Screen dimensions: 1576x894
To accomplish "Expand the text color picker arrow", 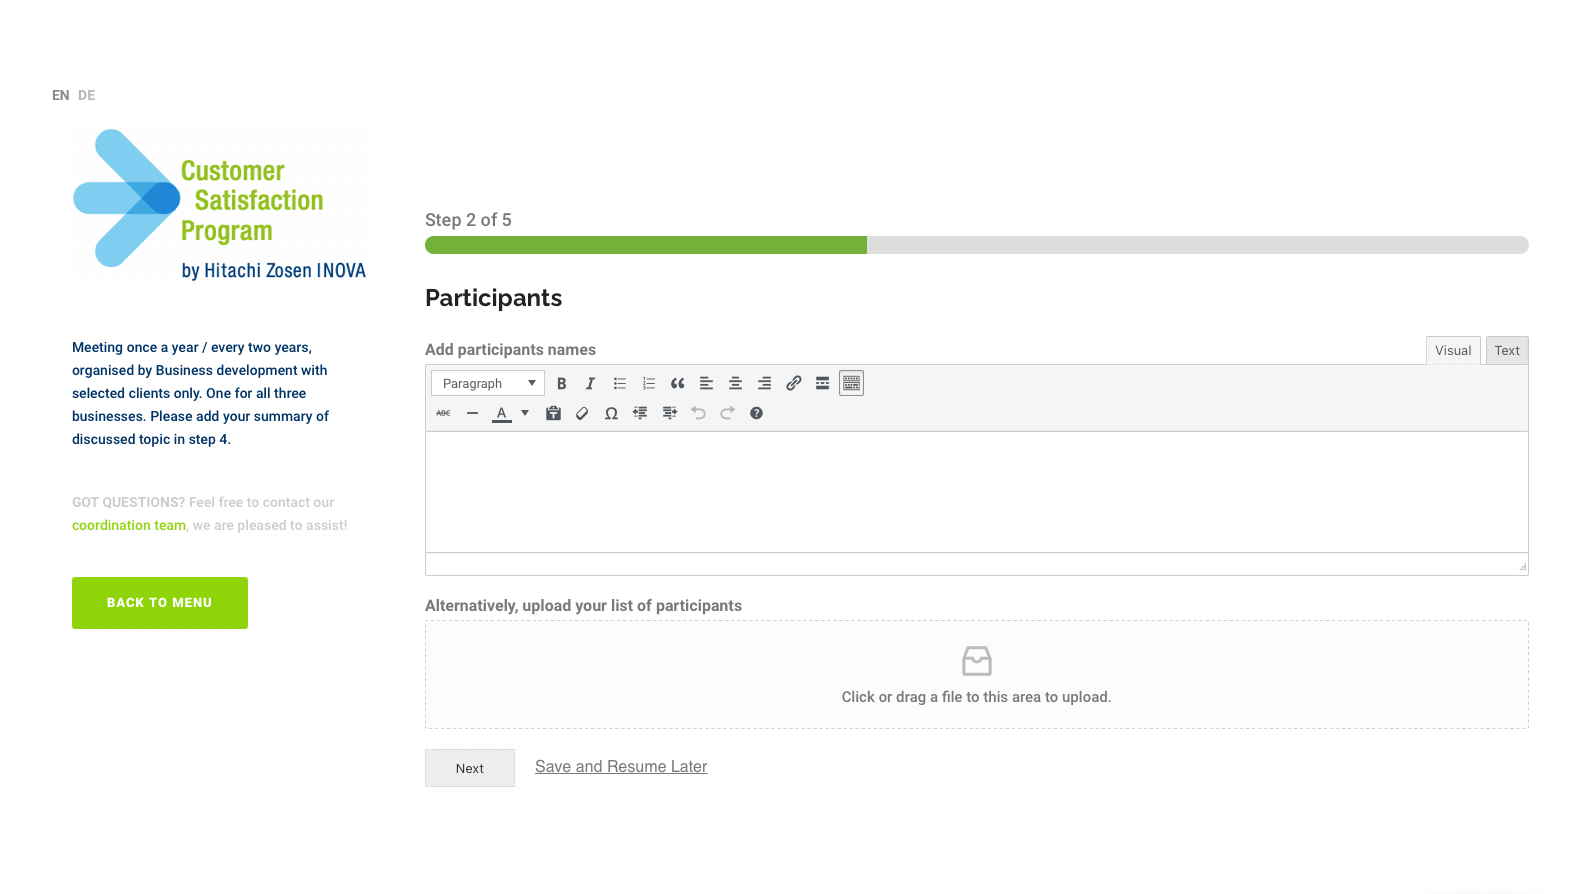I will 525,414.
